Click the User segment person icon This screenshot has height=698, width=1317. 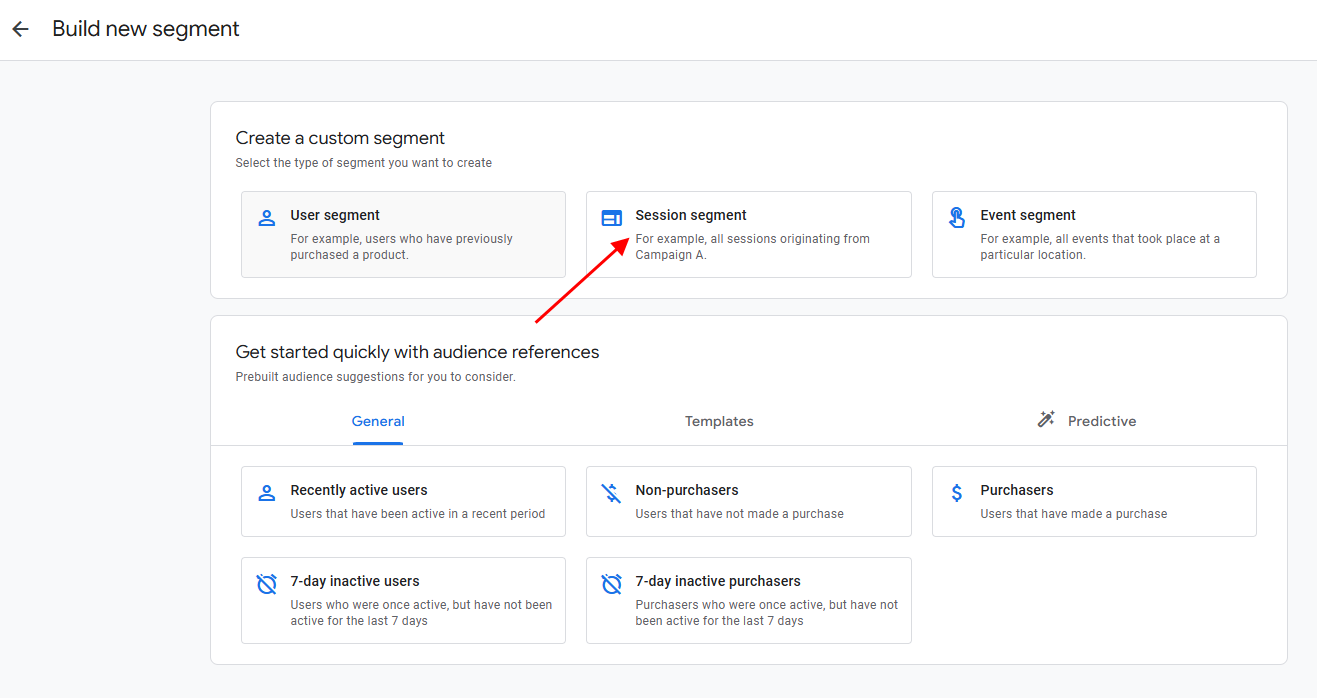pos(266,217)
